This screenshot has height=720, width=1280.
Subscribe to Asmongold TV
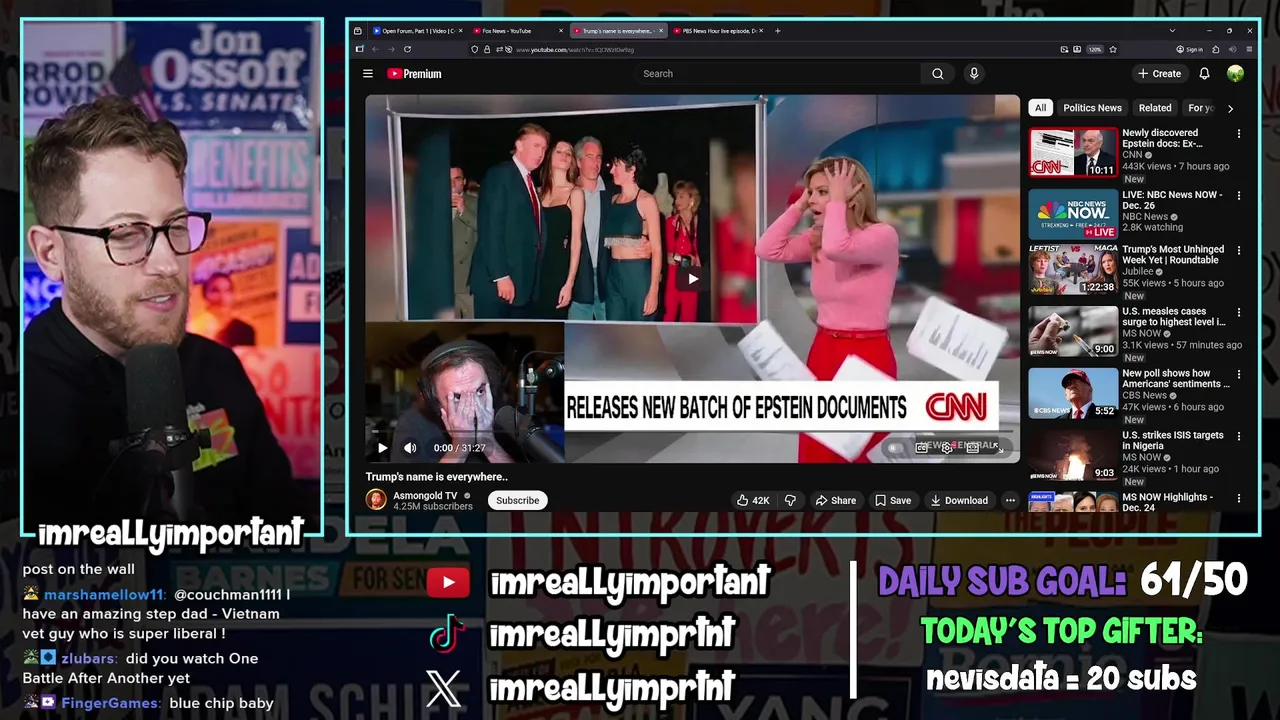pos(517,500)
